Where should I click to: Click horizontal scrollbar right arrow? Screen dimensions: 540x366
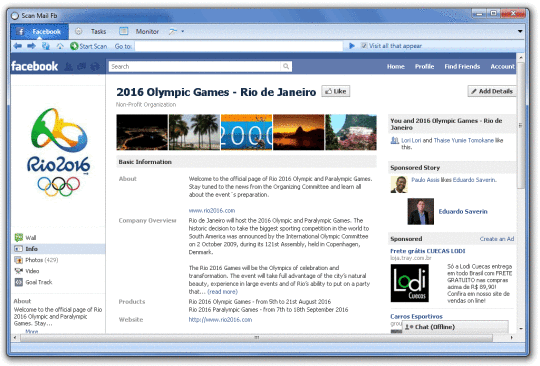click(x=511, y=338)
